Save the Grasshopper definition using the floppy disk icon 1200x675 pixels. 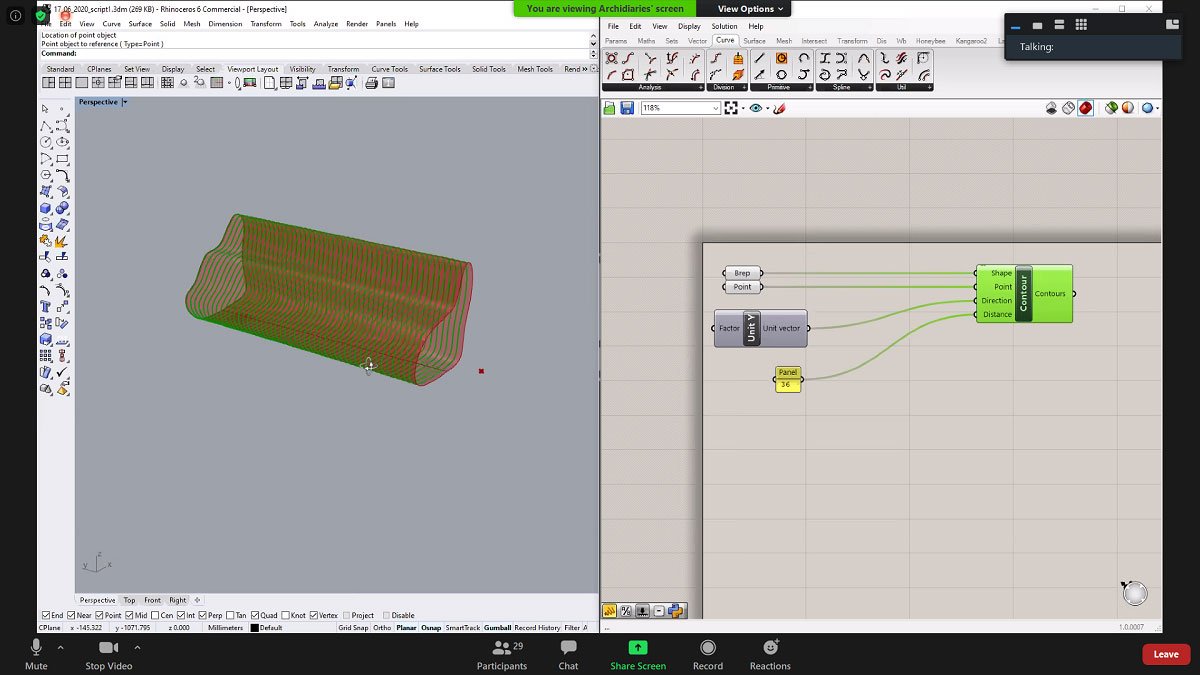(627, 108)
